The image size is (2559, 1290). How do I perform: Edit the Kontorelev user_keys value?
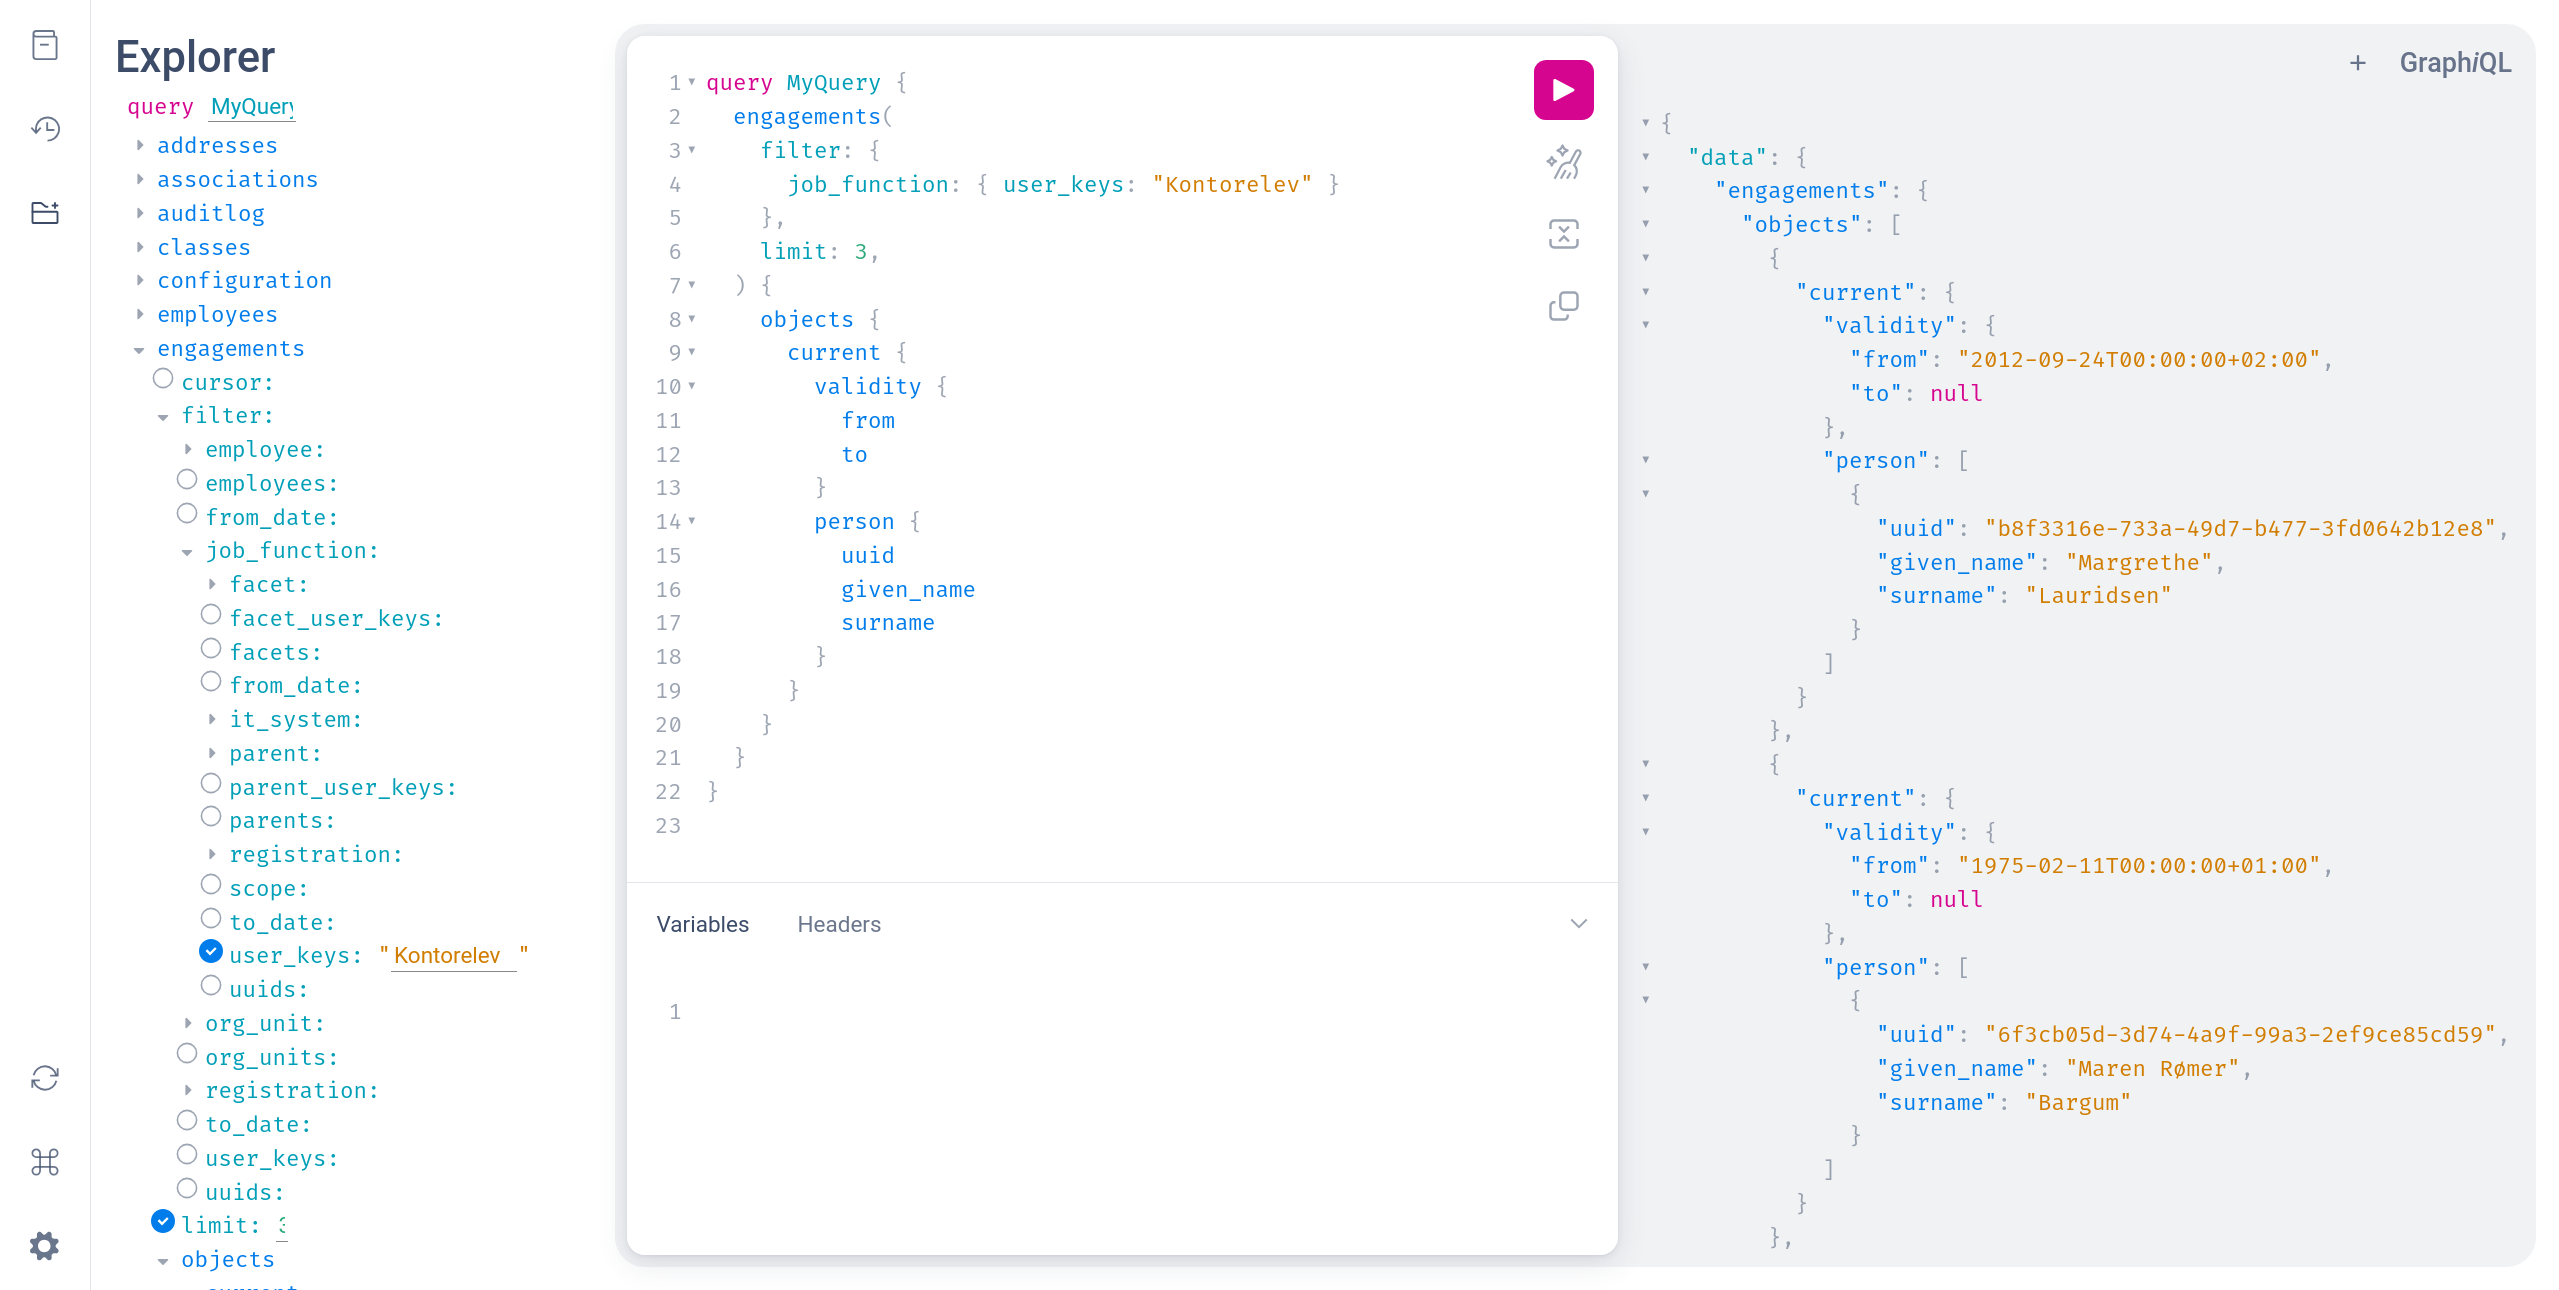[453, 956]
